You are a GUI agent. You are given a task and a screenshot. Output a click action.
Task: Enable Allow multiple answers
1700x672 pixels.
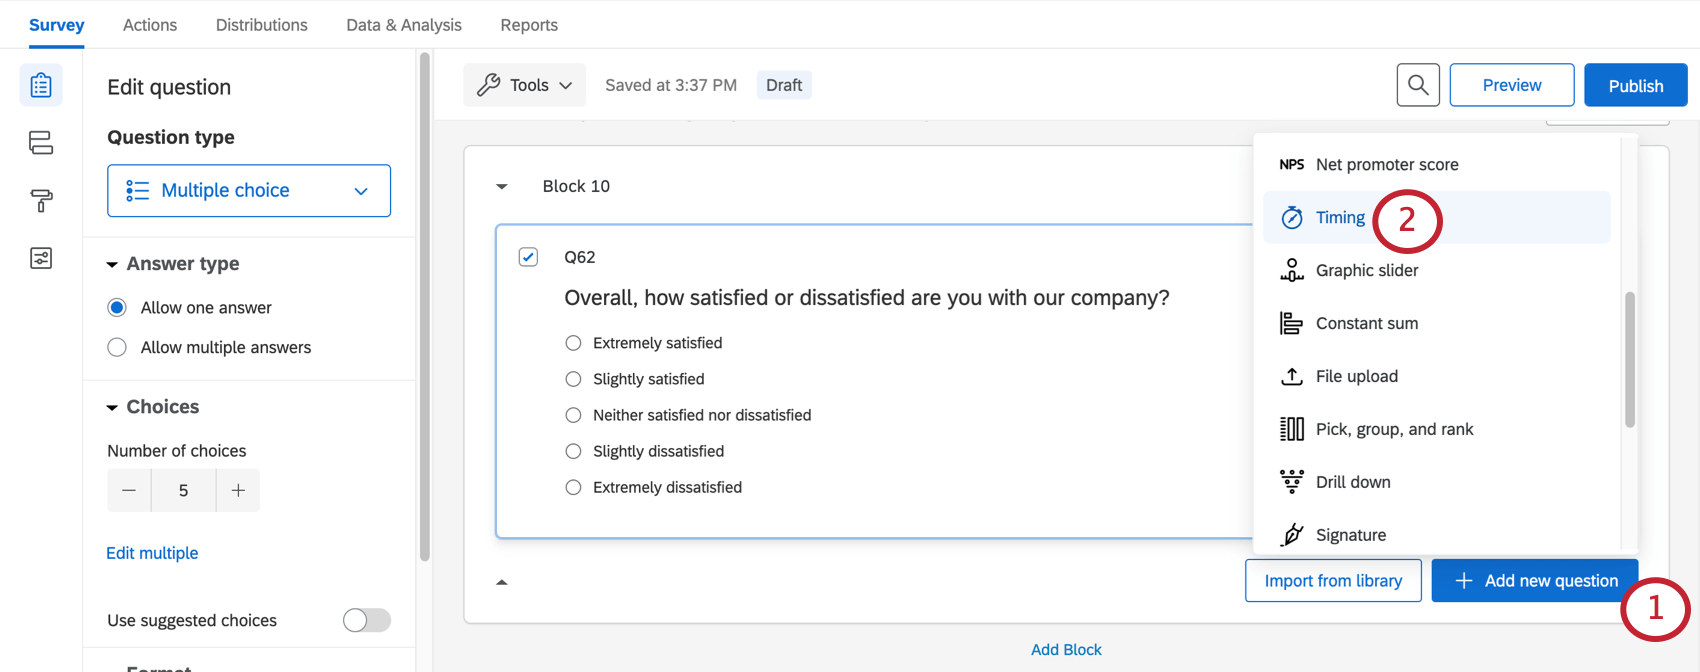[x=117, y=347]
